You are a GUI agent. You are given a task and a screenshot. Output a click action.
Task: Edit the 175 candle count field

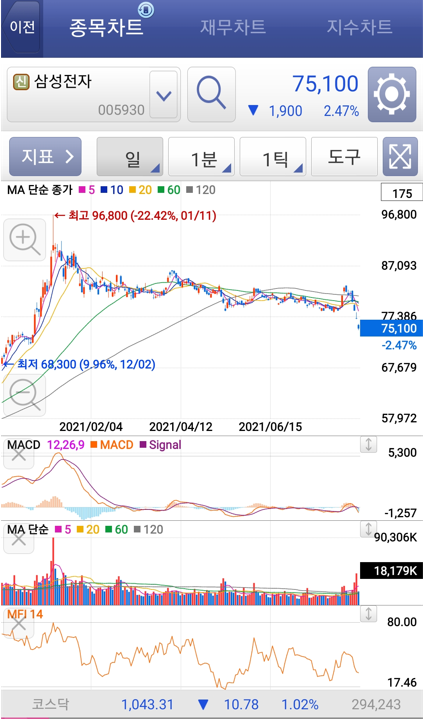402,193
